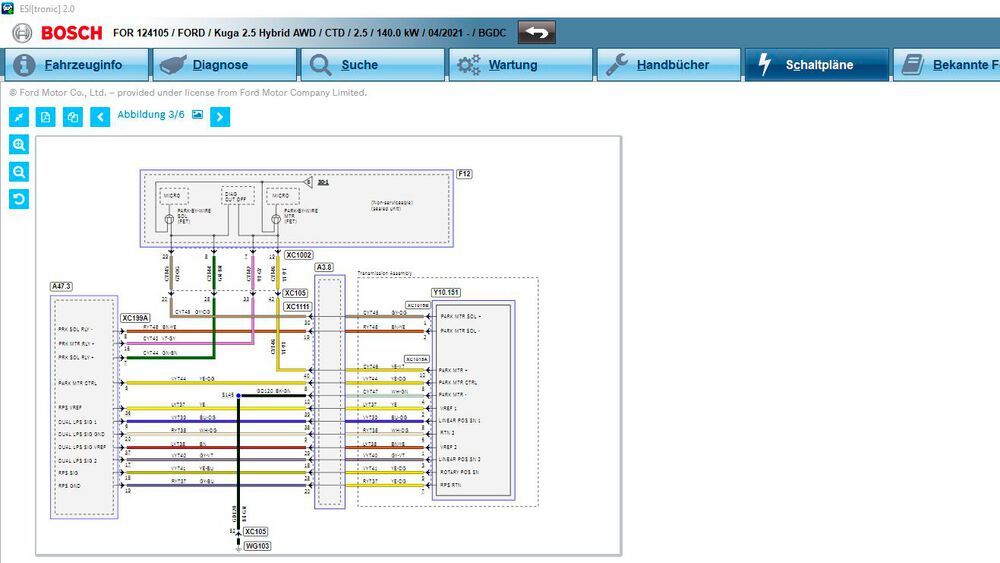Click the copy pages icon
Viewport: 1000px width, 563px height.
click(x=73, y=117)
